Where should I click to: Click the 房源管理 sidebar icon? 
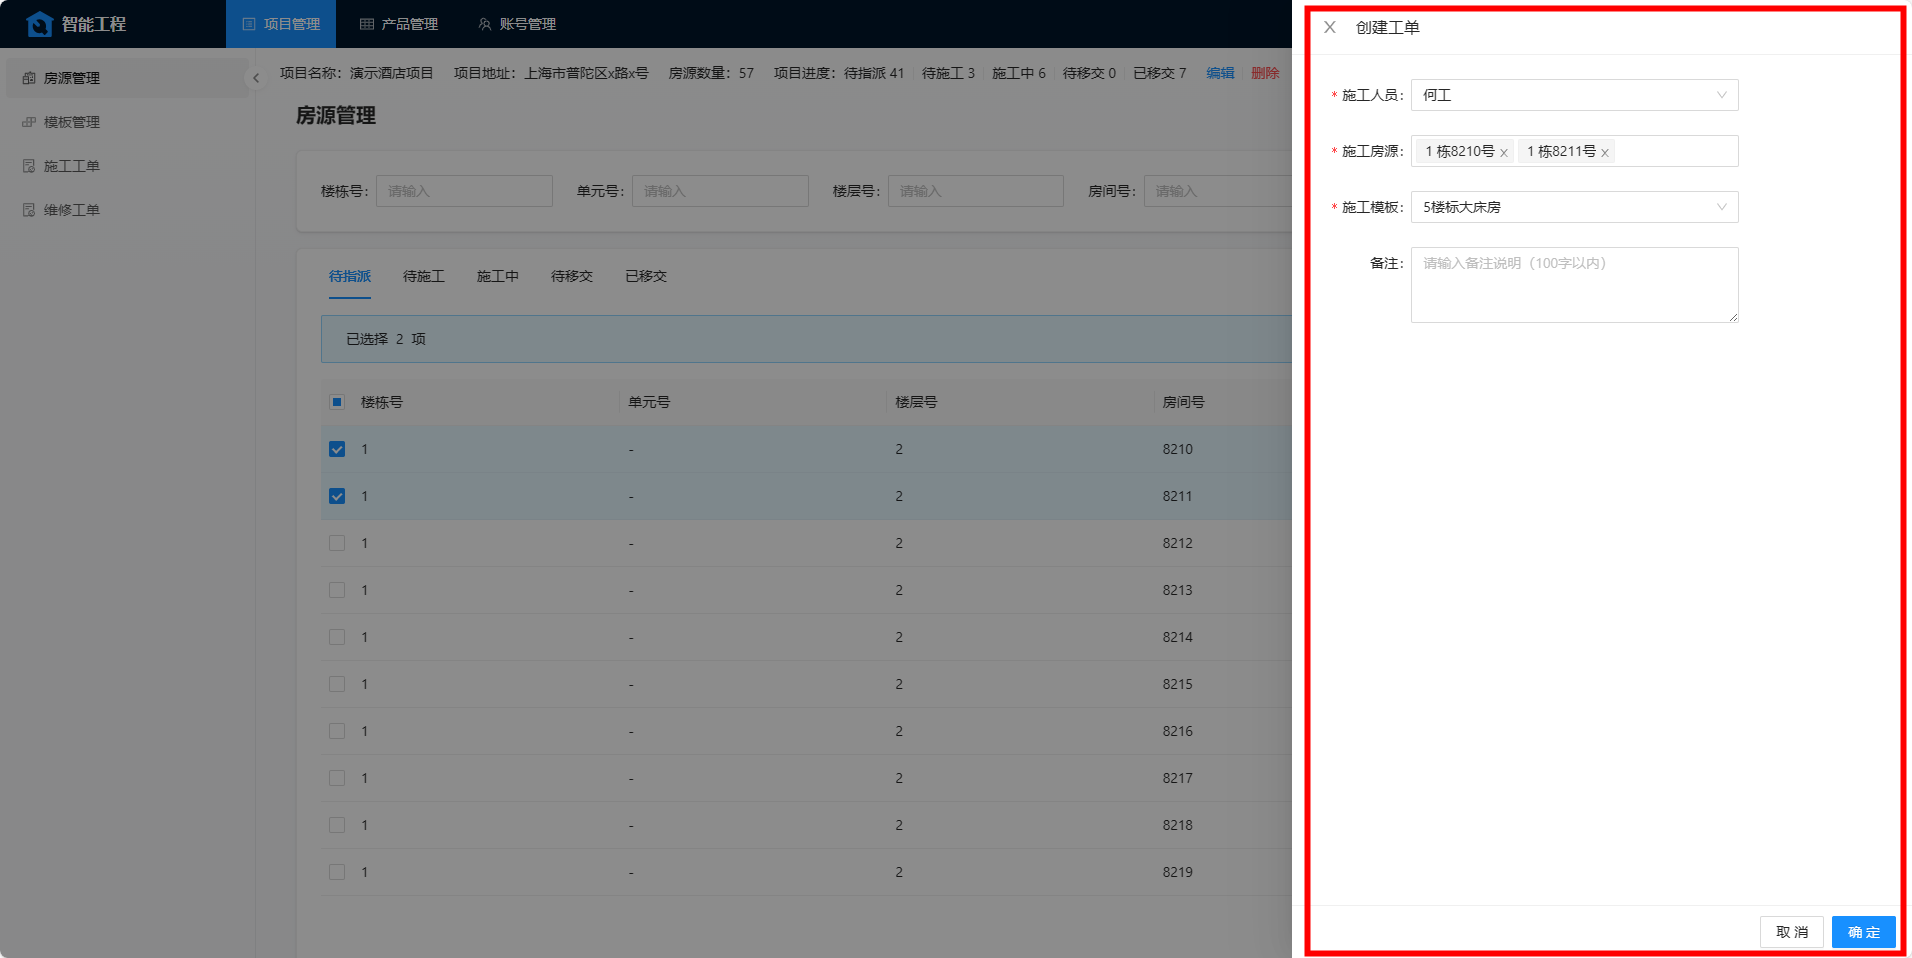click(x=29, y=78)
